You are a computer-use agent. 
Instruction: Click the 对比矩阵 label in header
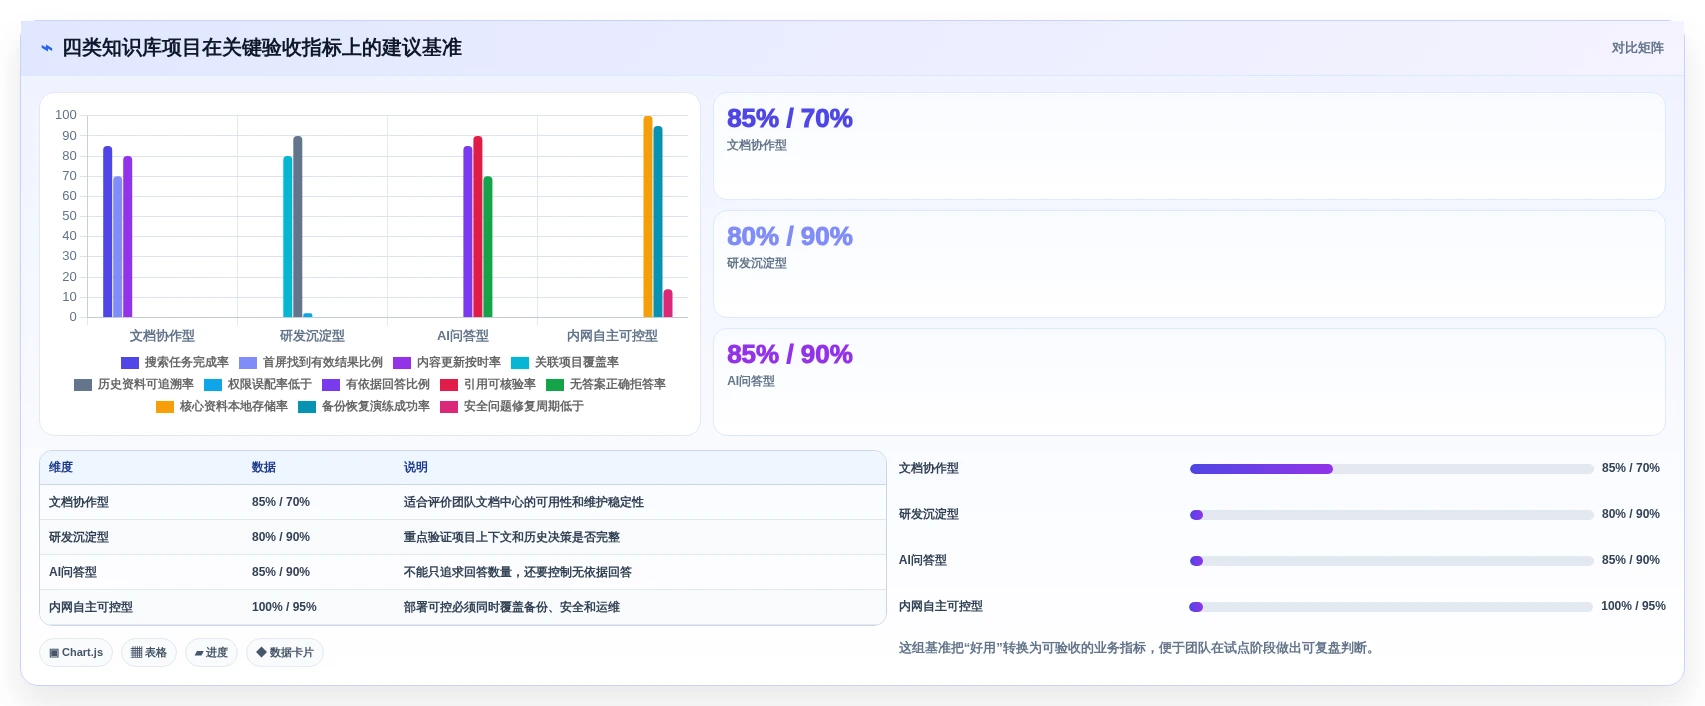tap(1637, 48)
